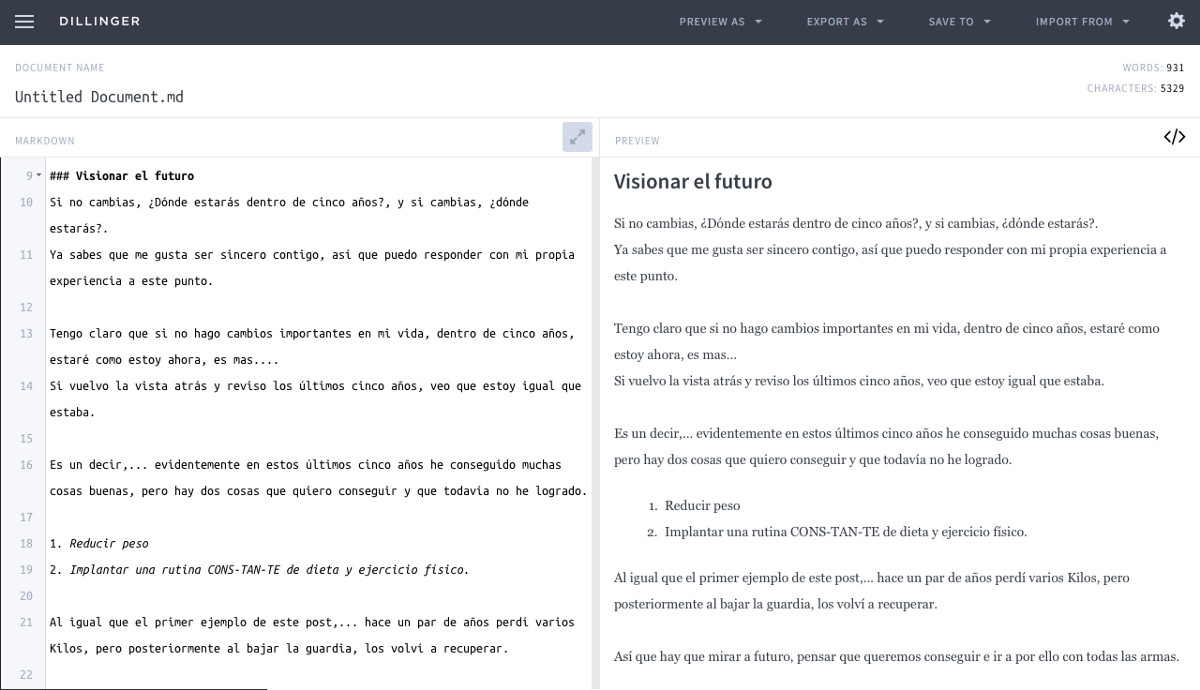This screenshot has height=690, width=1200.
Task: Click the Dillinger logo title
Action: 99,22
